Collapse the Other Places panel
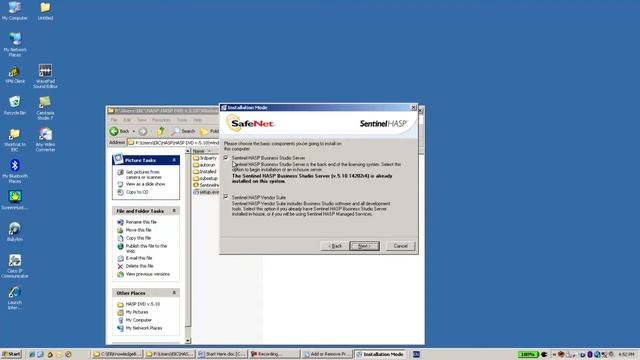 click(174, 293)
